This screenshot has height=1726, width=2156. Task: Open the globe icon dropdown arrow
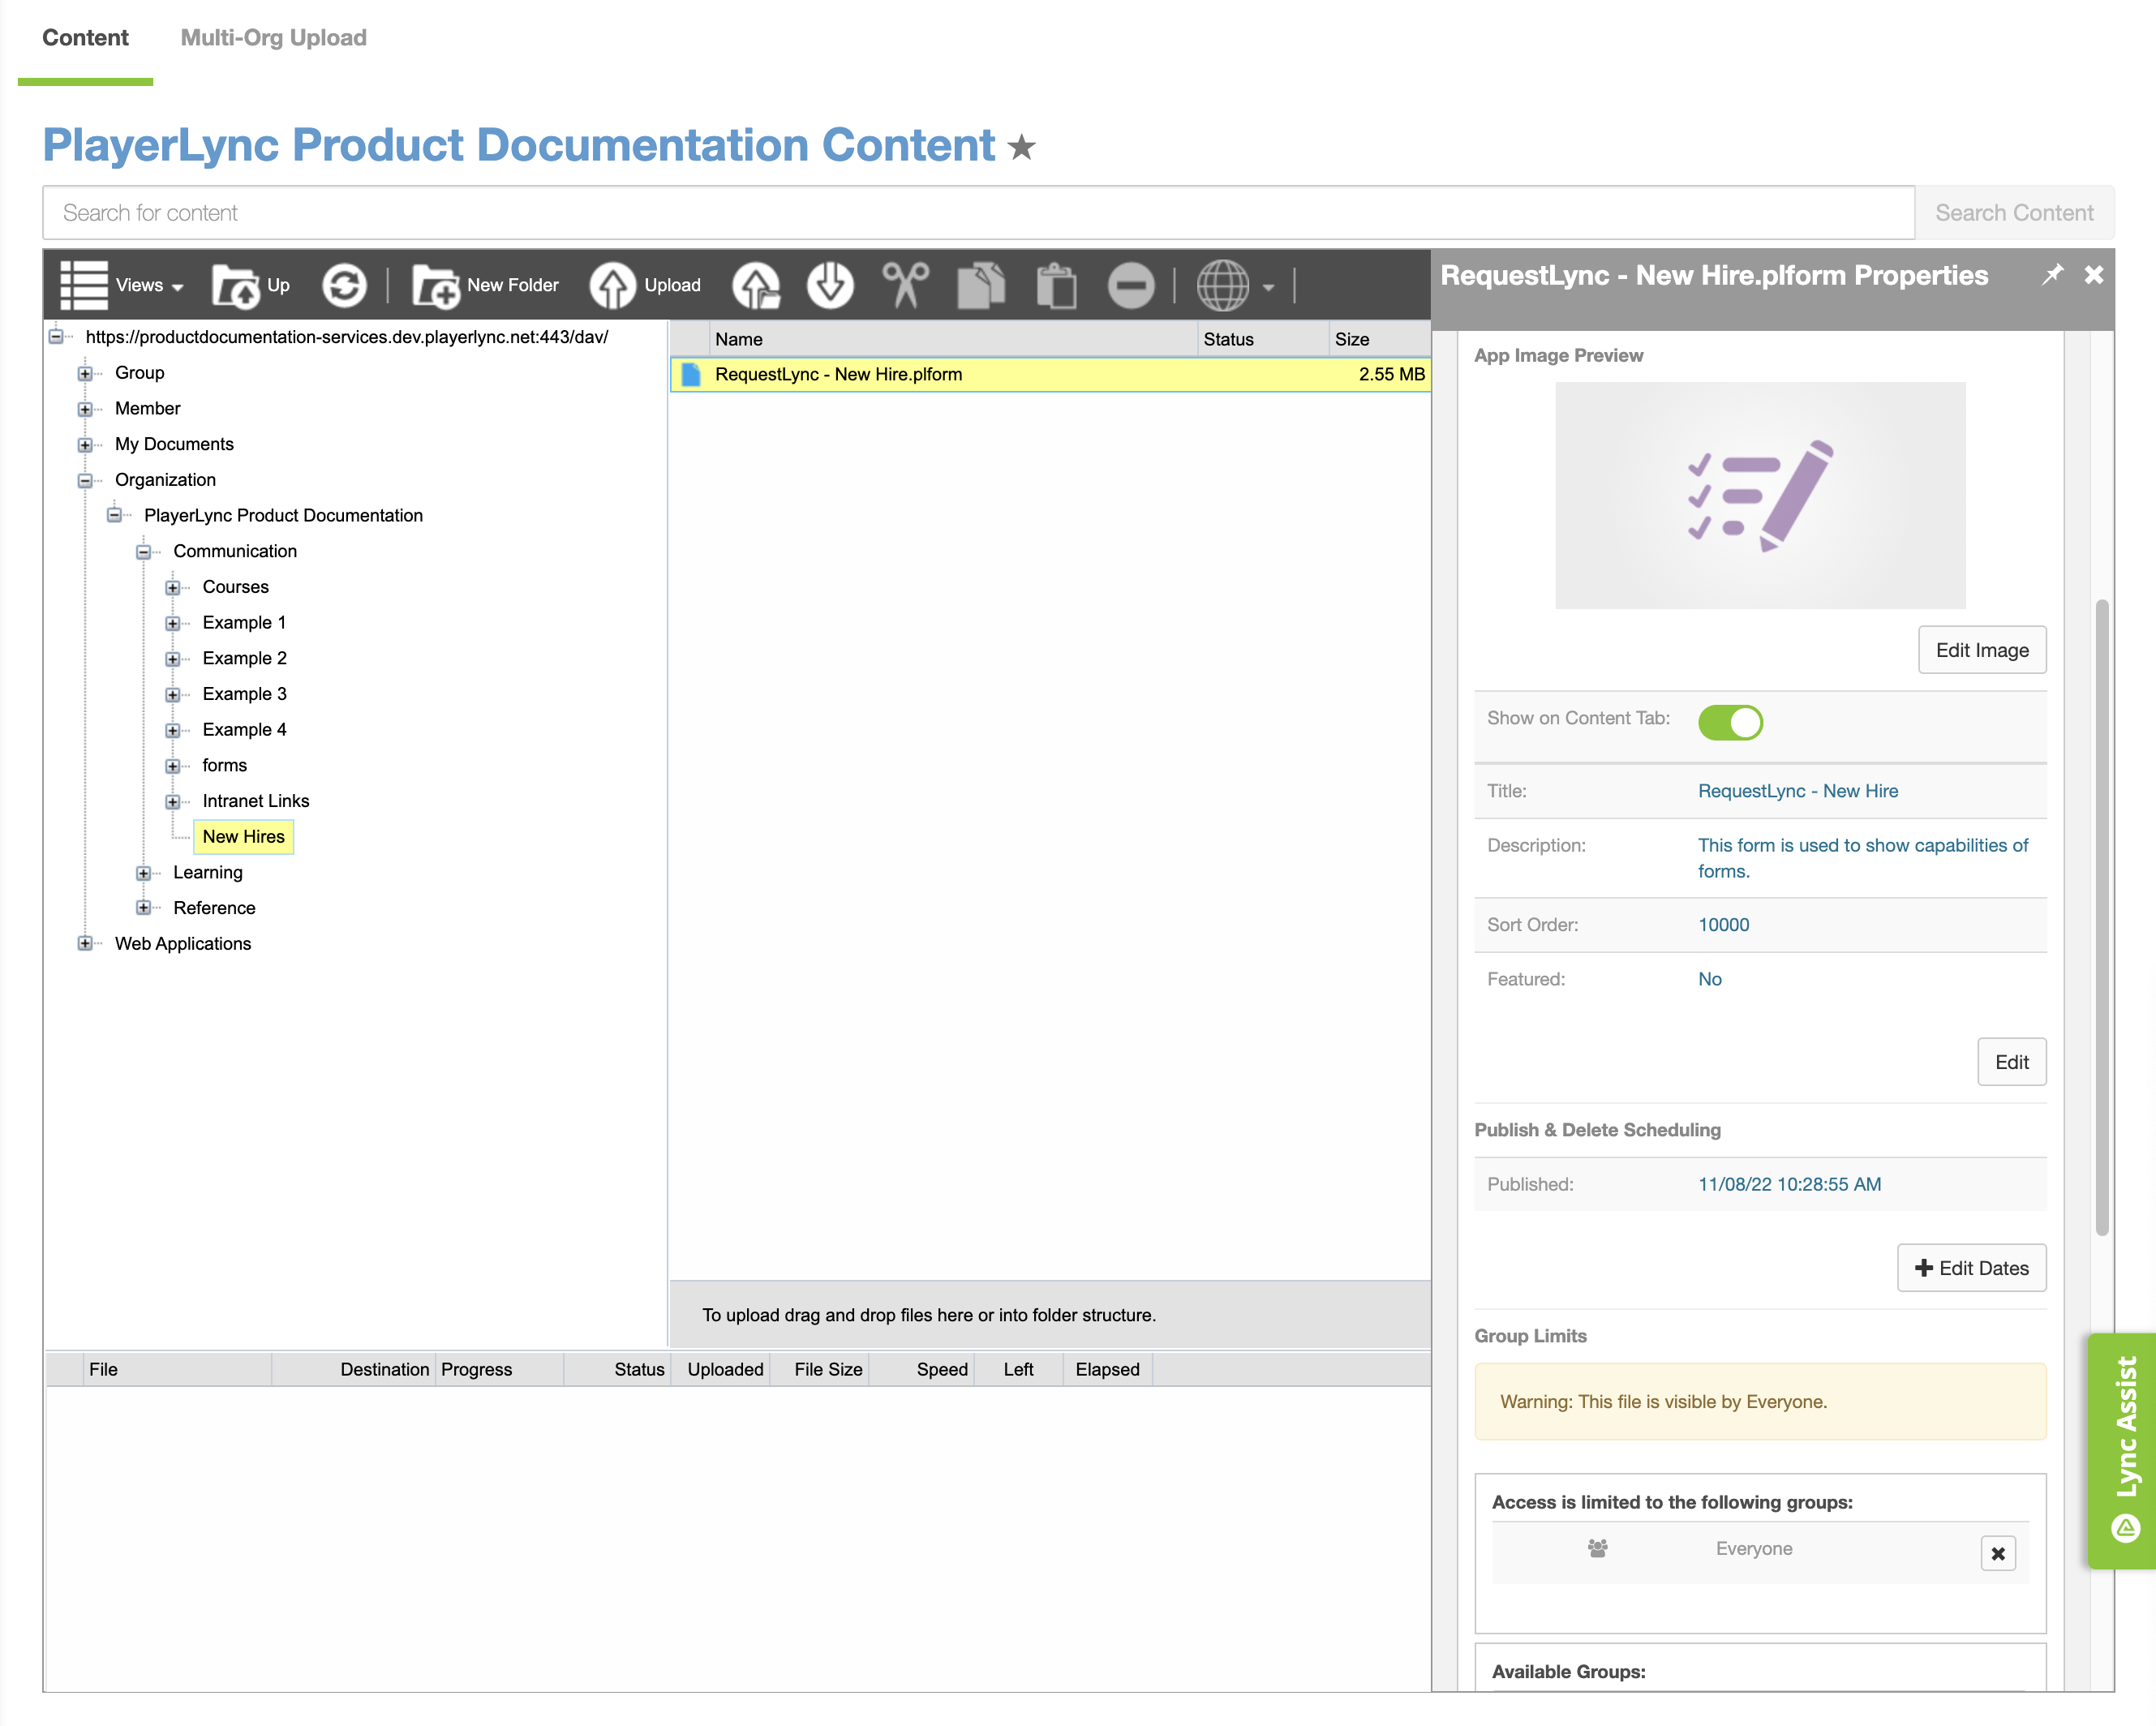pos(1268,287)
